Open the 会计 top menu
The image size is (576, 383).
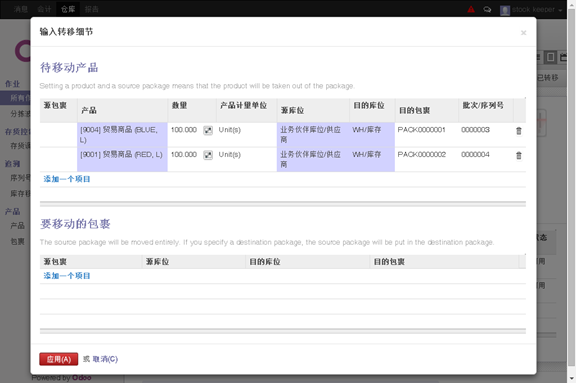(x=44, y=9)
